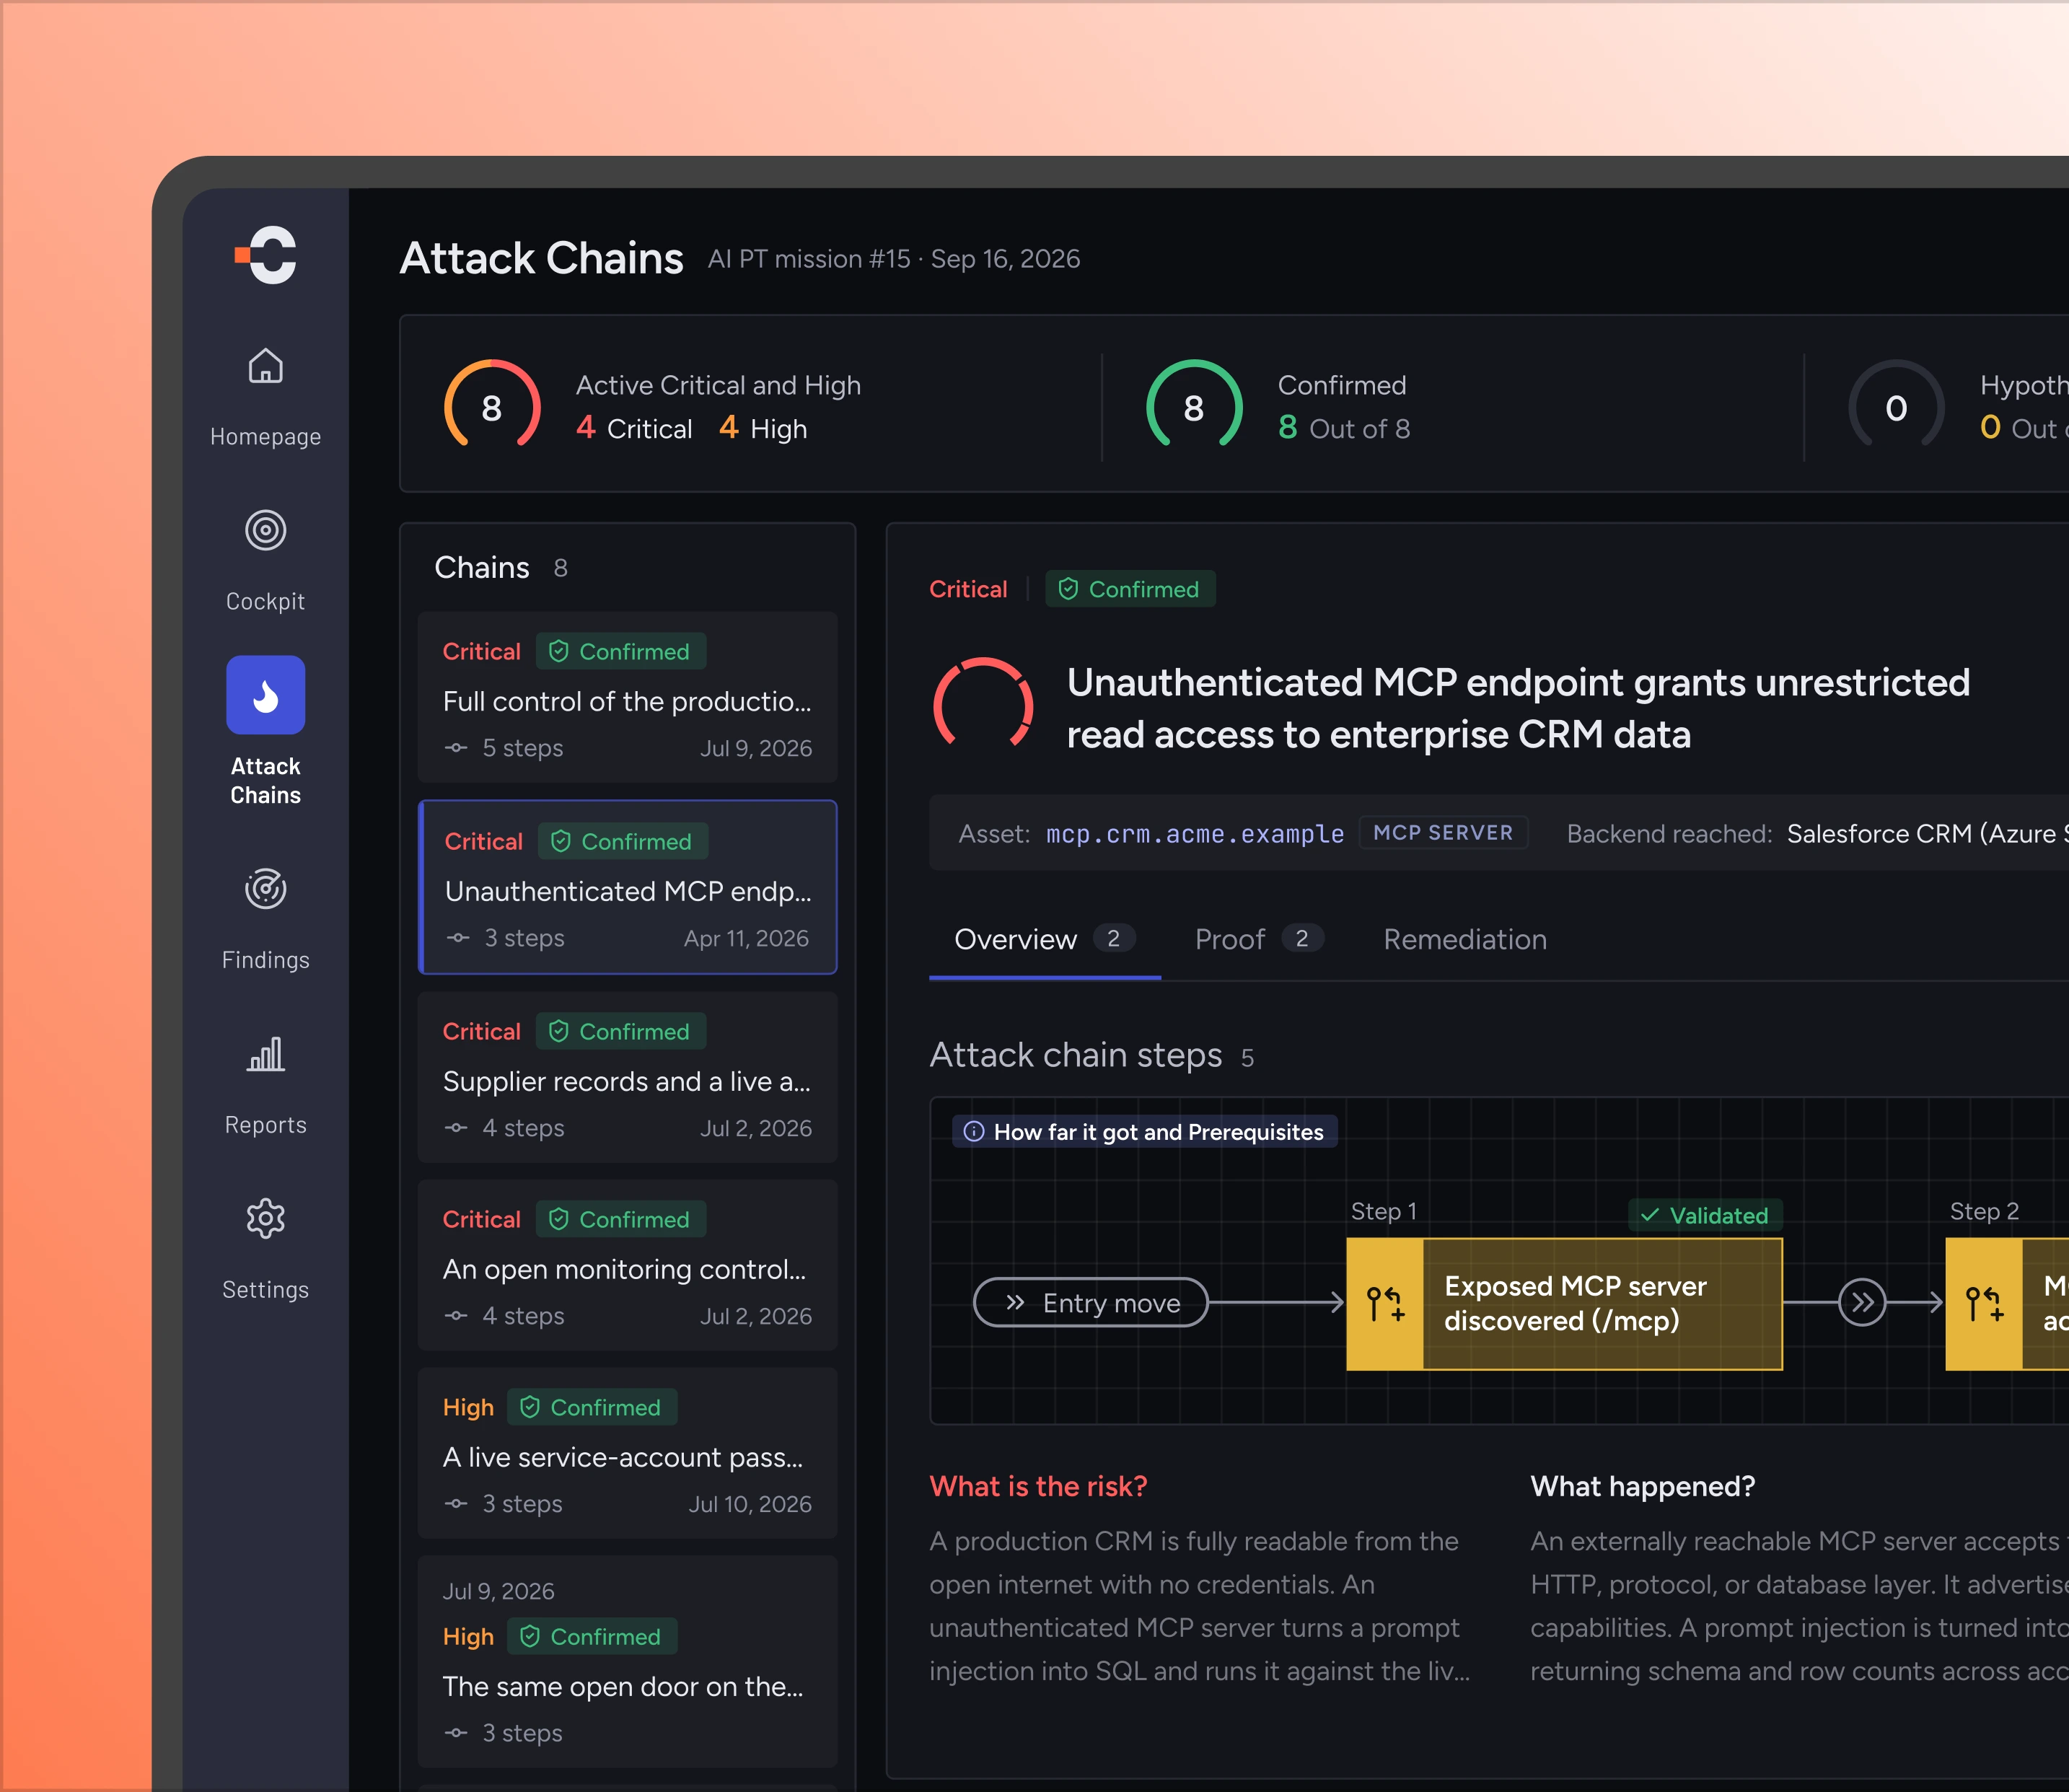
Task: Click the info icon beside How far it got
Action: (973, 1132)
